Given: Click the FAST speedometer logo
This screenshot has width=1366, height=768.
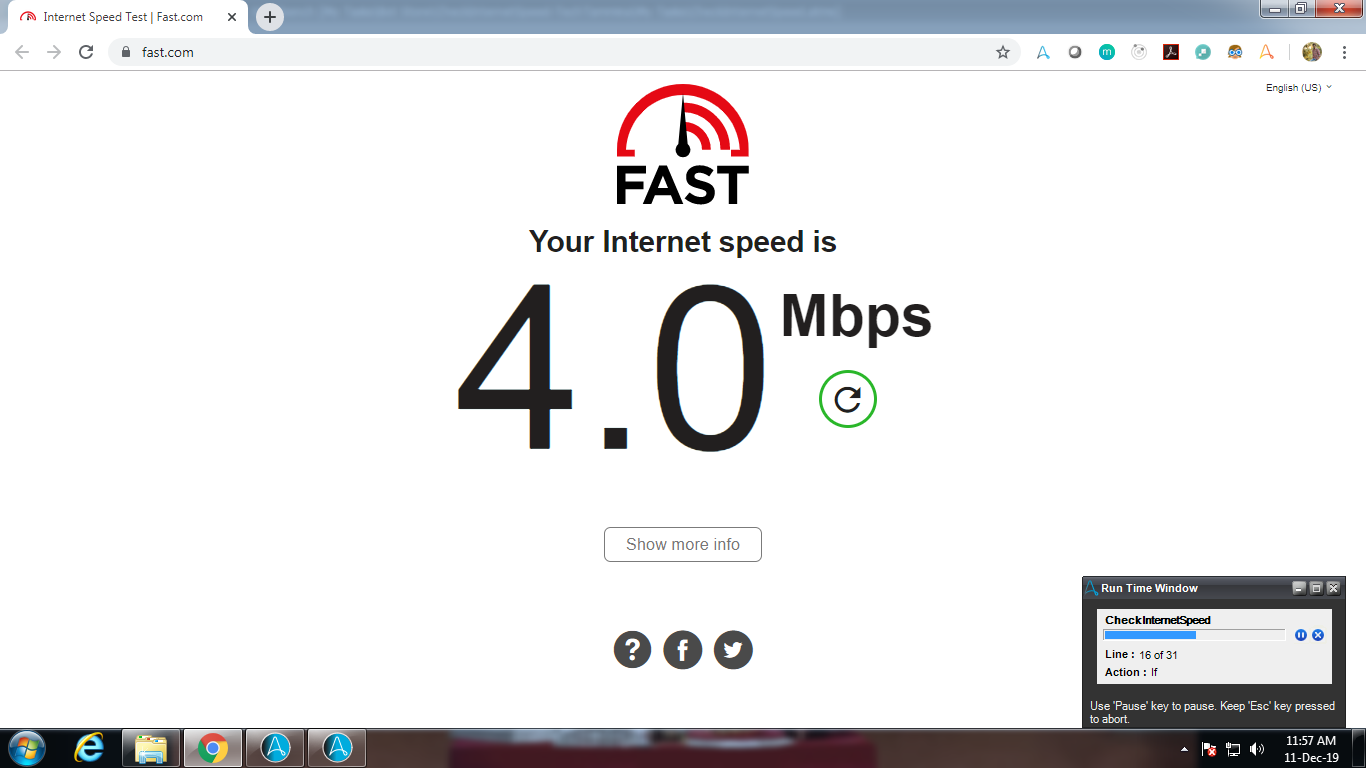Looking at the screenshot, I should pyautogui.click(x=683, y=145).
